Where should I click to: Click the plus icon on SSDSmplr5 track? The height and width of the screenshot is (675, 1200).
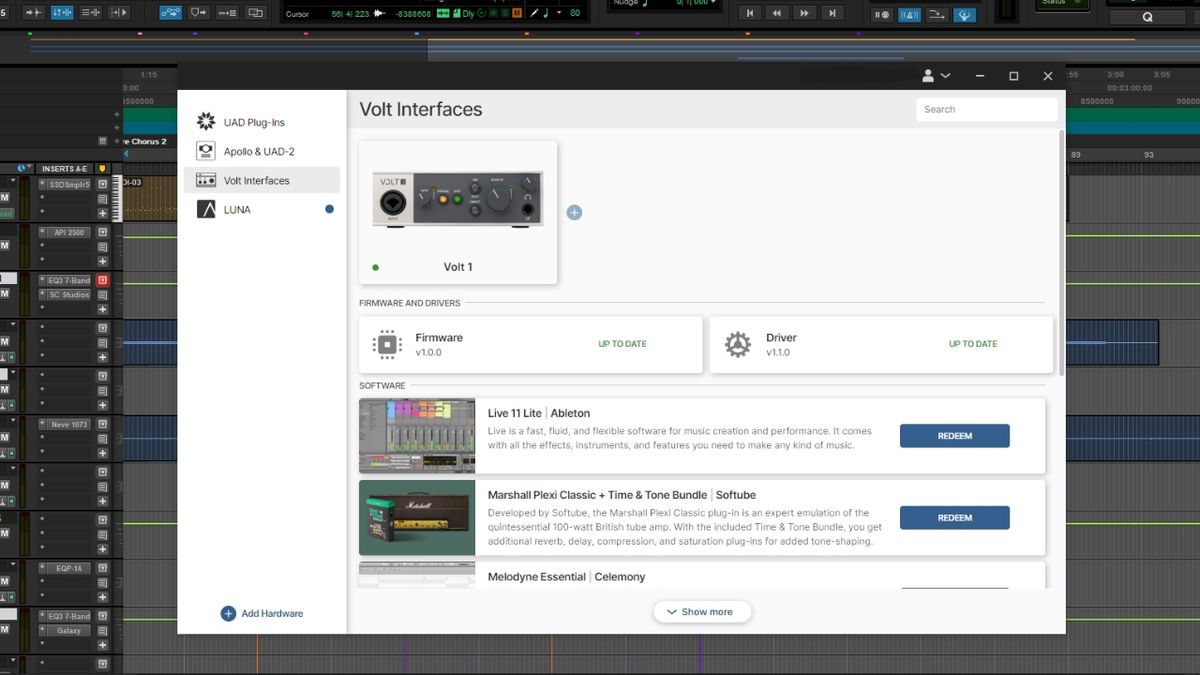[x=102, y=213]
